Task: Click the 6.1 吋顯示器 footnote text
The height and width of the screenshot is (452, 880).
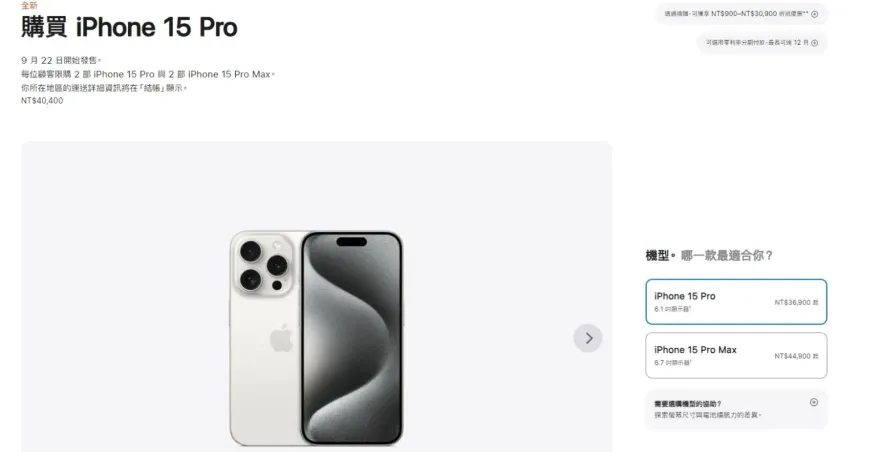Action: coord(672,309)
